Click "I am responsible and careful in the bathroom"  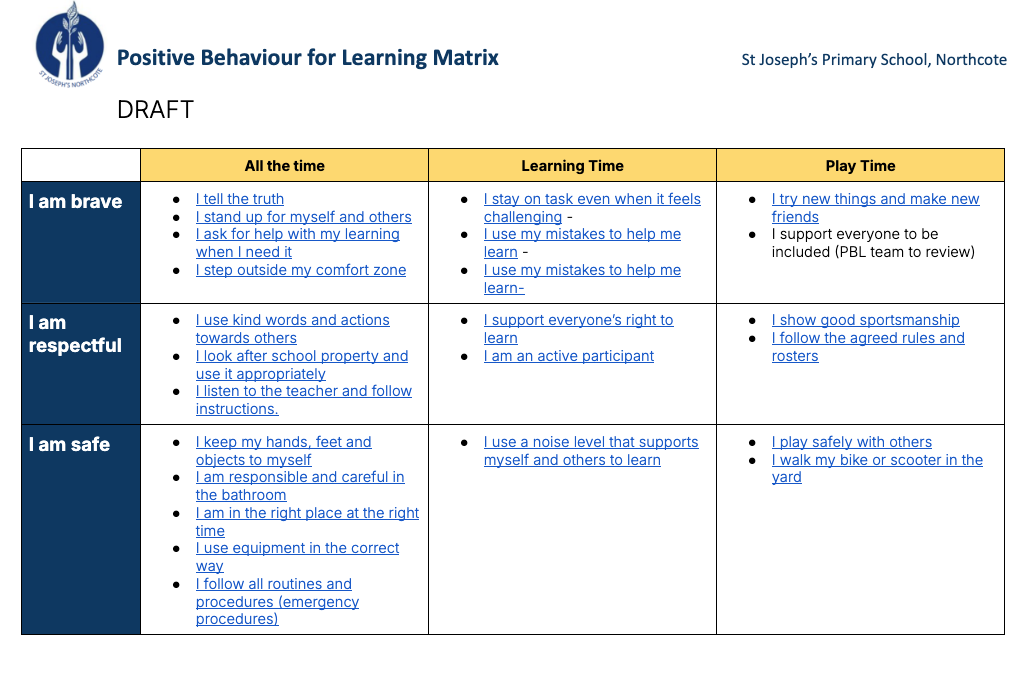point(299,486)
